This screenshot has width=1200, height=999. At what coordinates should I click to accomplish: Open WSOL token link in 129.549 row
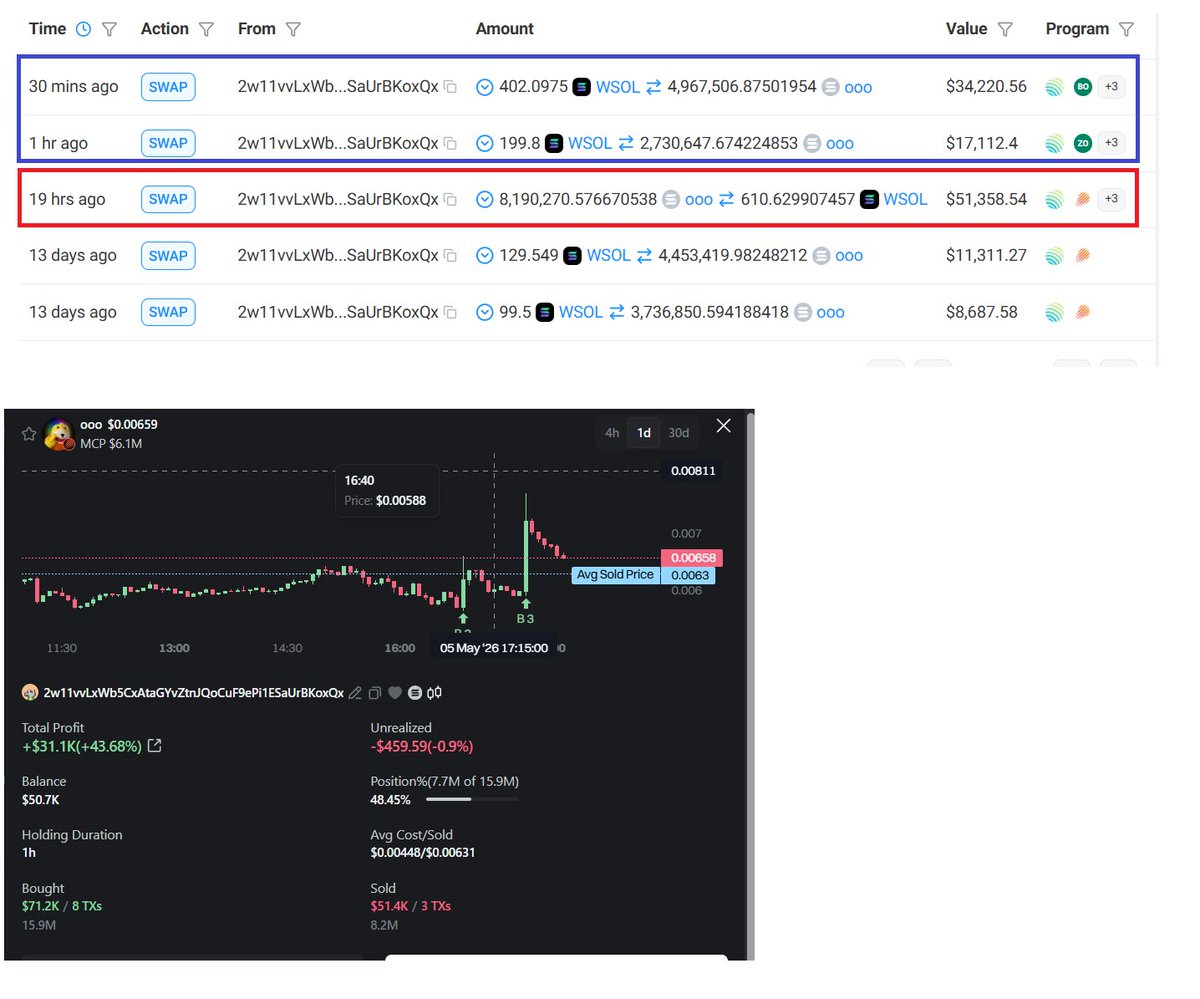point(609,255)
